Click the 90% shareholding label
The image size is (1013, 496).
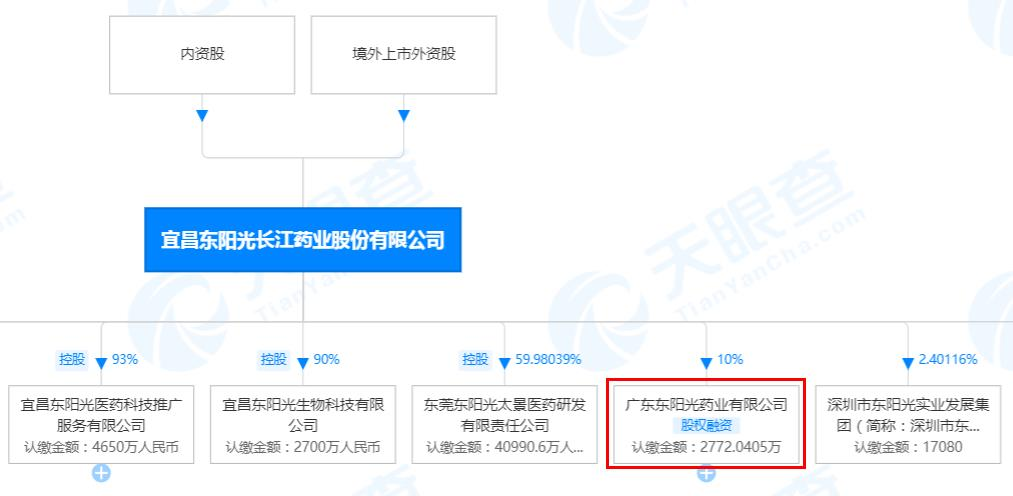point(327,360)
